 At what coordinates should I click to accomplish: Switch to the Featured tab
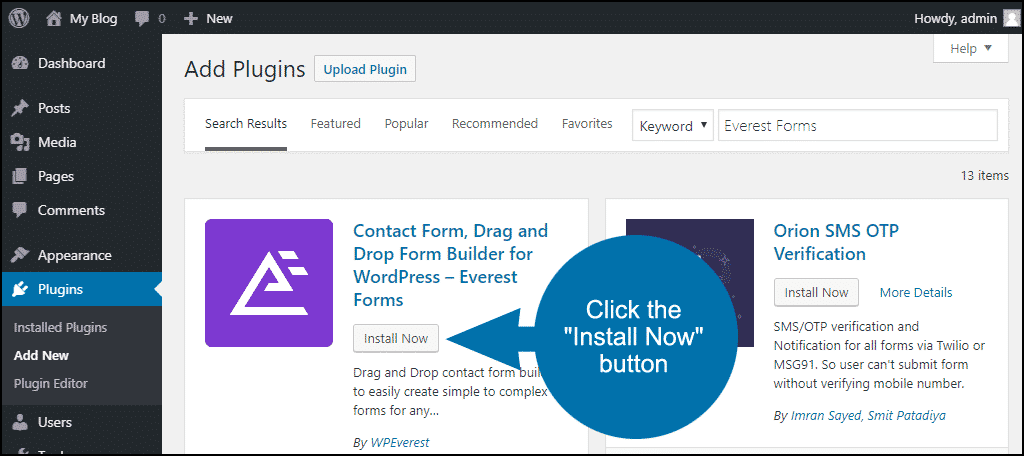coord(336,123)
